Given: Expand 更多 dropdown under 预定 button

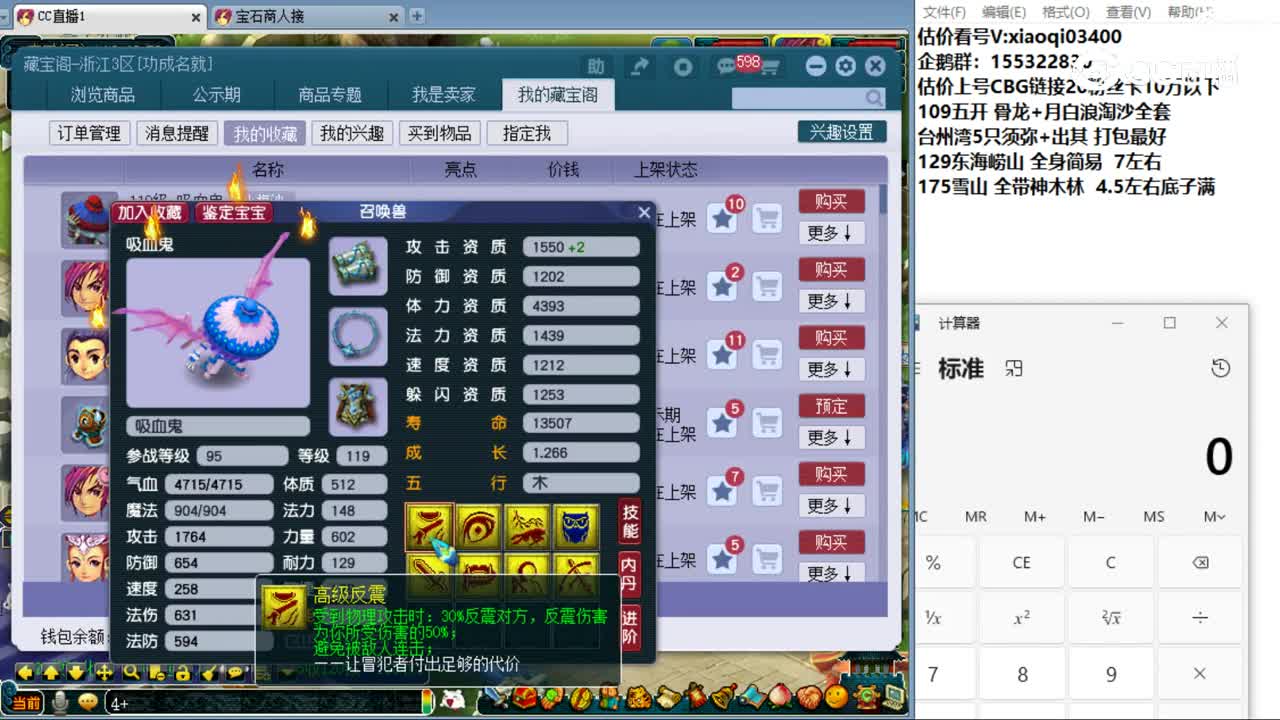Looking at the screenshot, I should (x=831, y=438).
